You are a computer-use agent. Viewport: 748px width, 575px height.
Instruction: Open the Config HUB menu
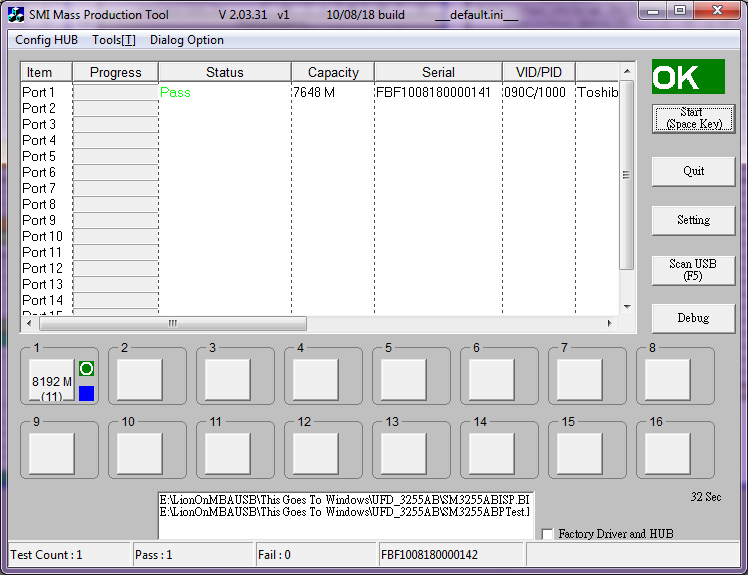click(x=46, y=40)
